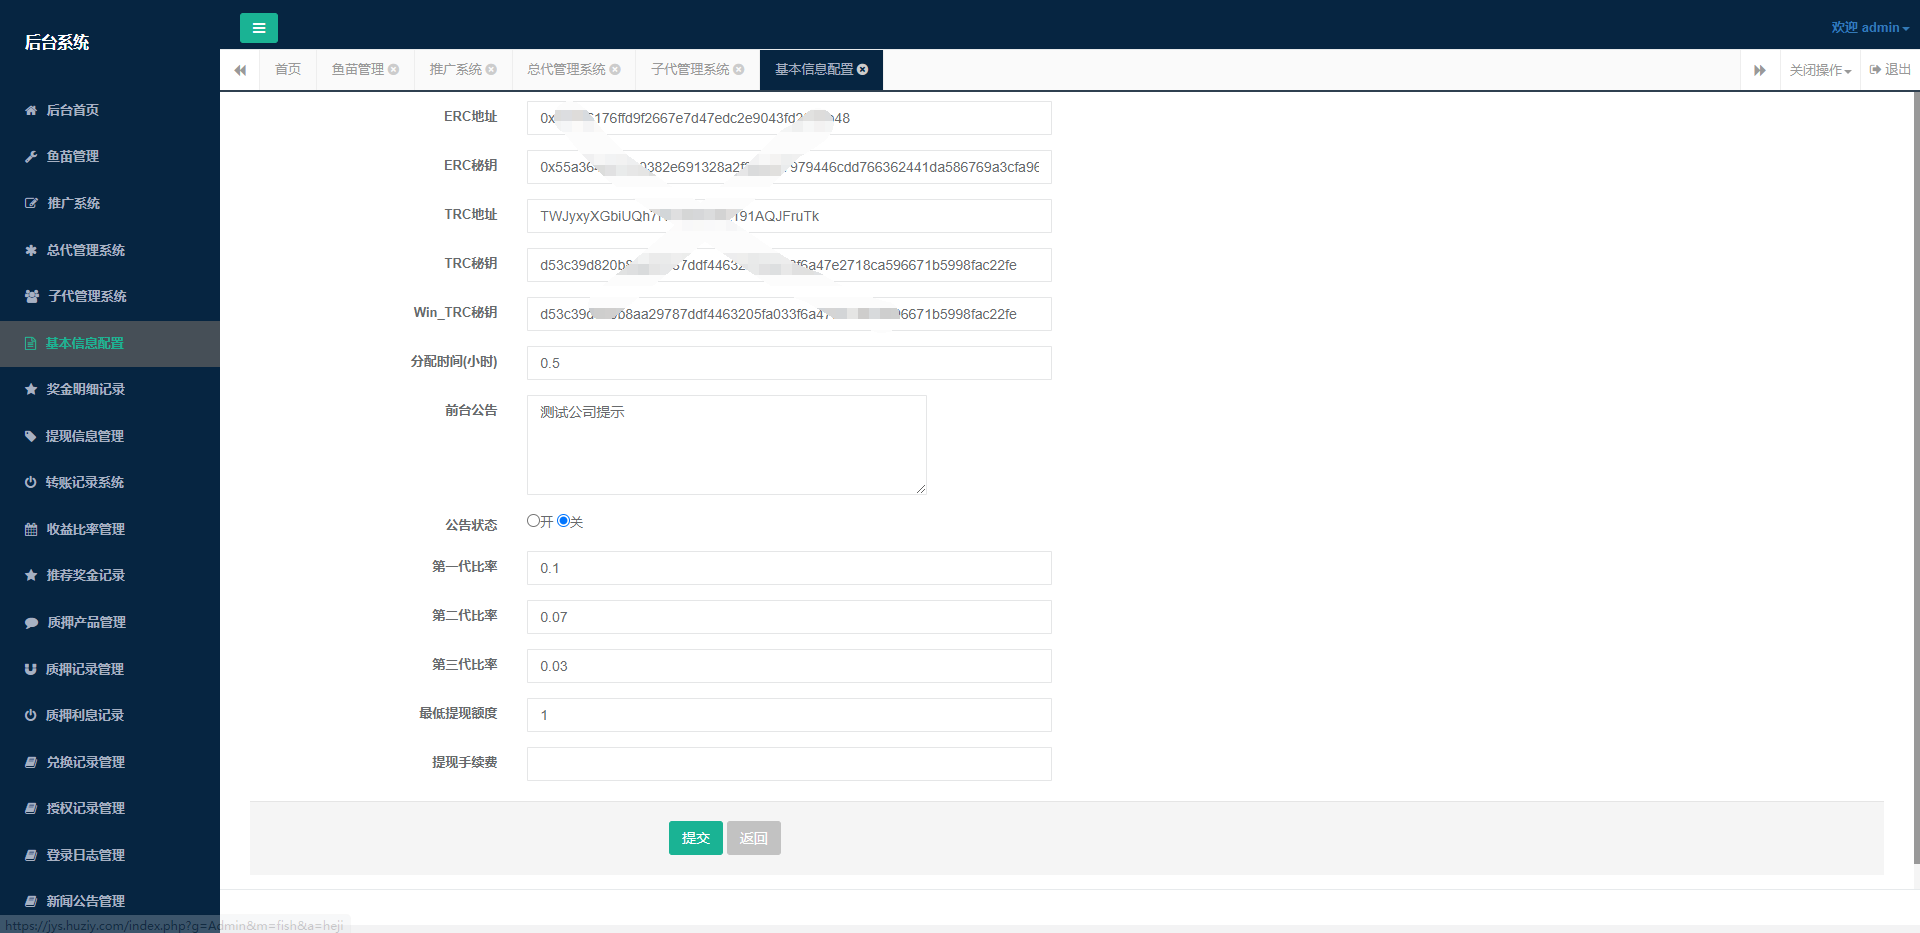Screen dimensions: 1920x933
Task: Close the 鱼苗管理 tab using its X icon
Action: pos(394,70)
